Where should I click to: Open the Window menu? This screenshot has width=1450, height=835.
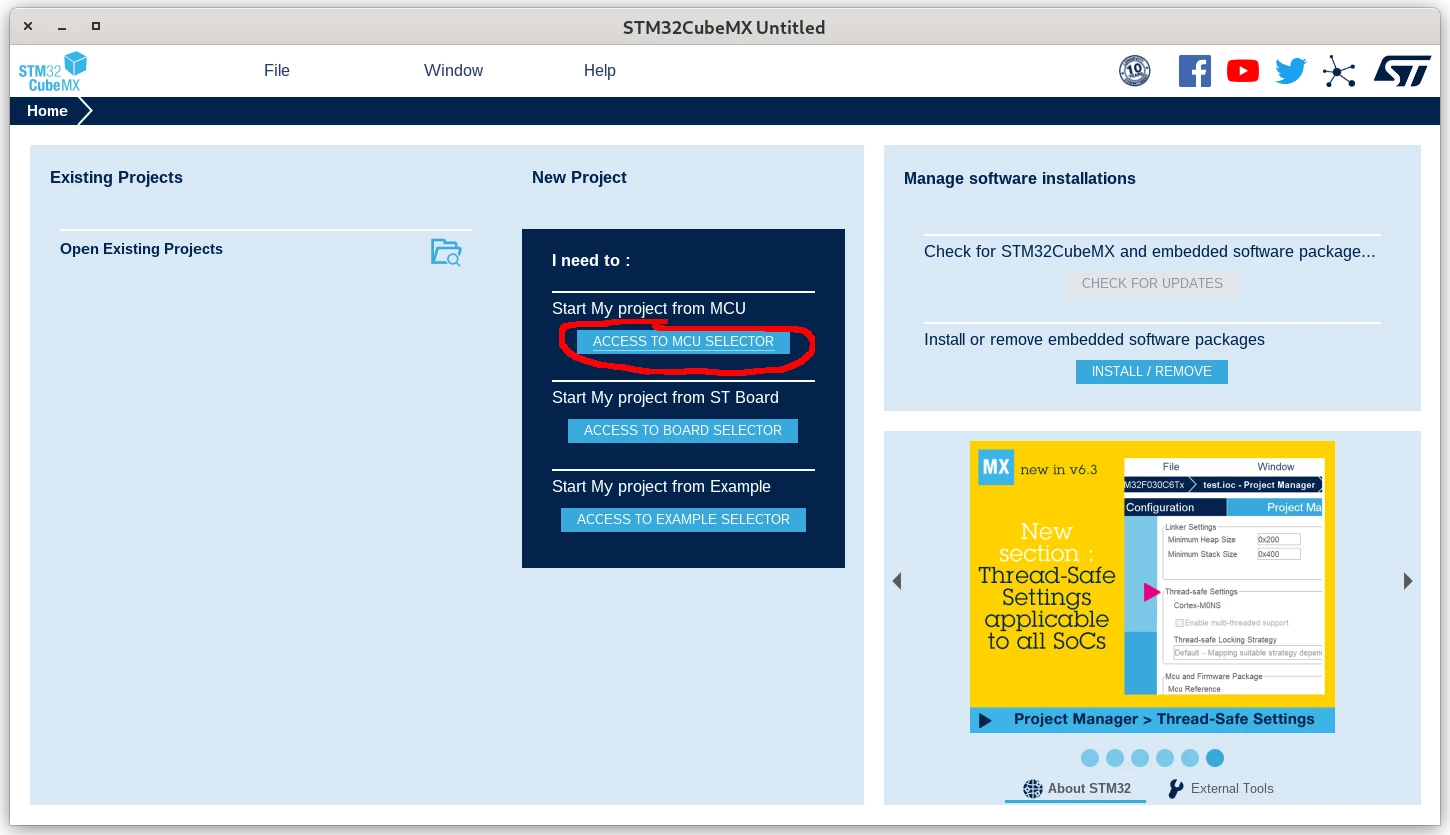pos(453,71)
